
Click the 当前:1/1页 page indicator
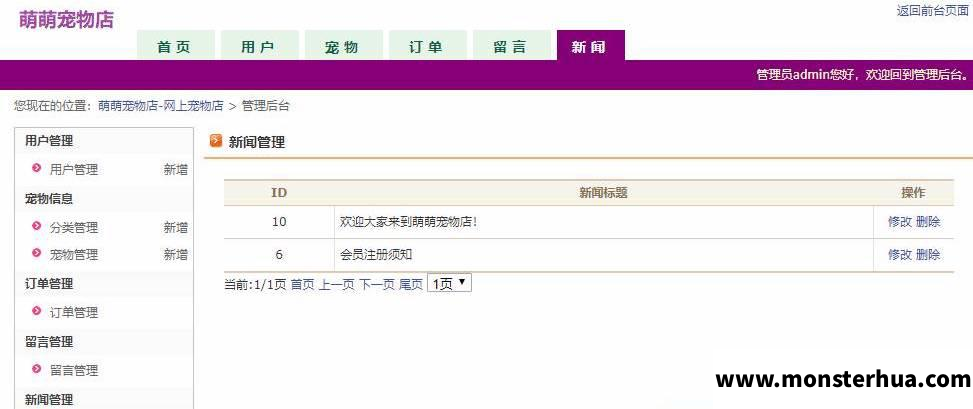pyautogui.click(x=255, y=284)
